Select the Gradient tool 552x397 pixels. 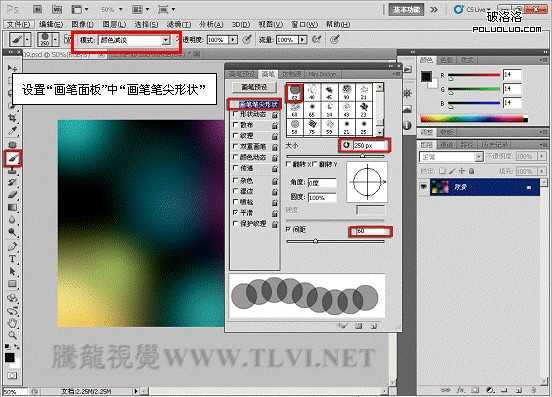coord(13,207)
